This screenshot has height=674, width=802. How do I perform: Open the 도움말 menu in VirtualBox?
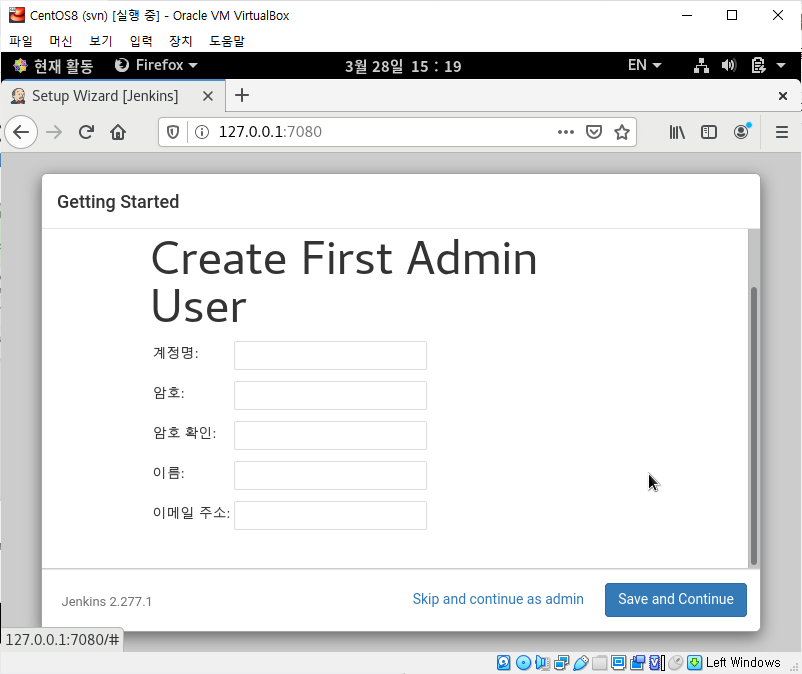pyautogui.click(x=227, y=41)
